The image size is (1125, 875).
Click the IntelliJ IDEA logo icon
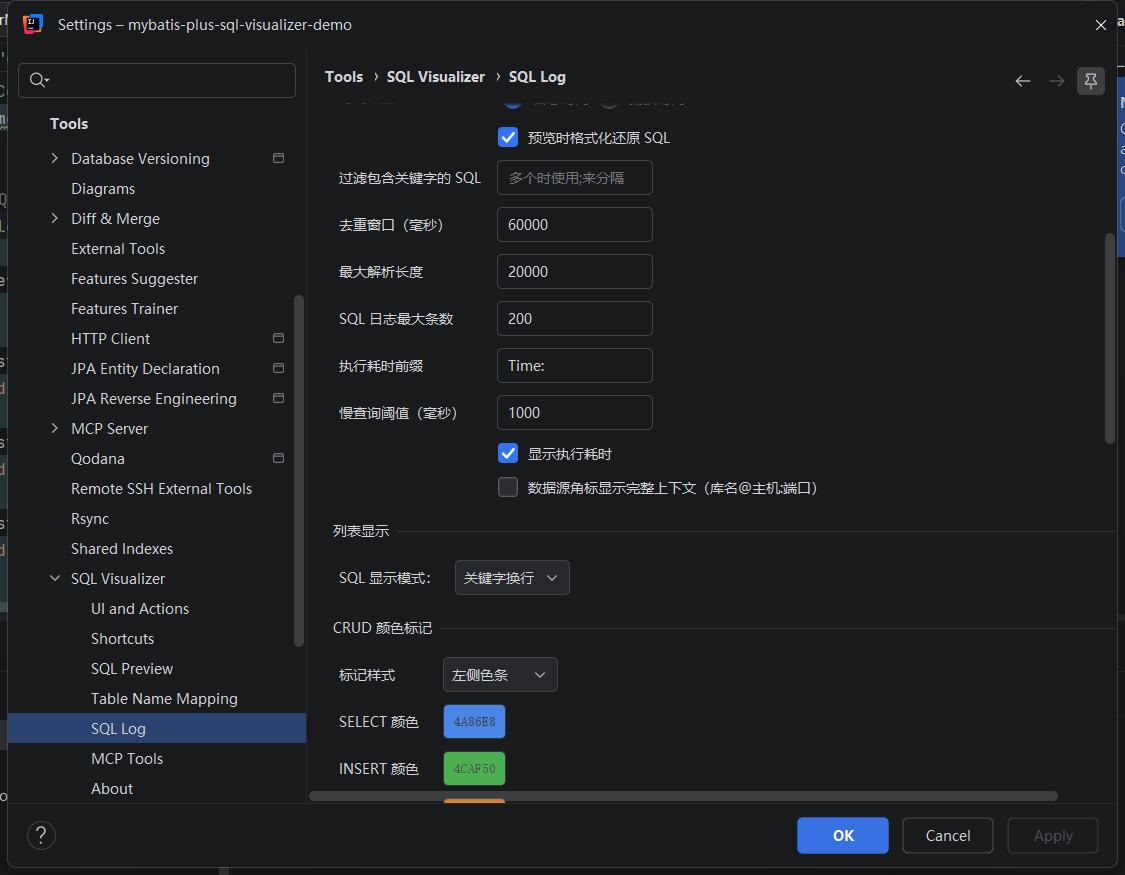pyautogui.click(x=32, y=24)
